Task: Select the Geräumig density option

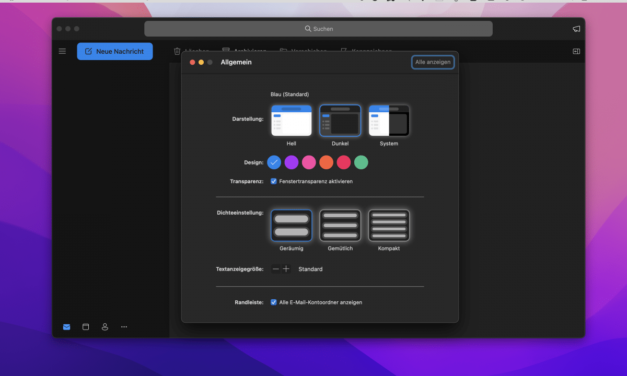Action: (x=291, y=226)
